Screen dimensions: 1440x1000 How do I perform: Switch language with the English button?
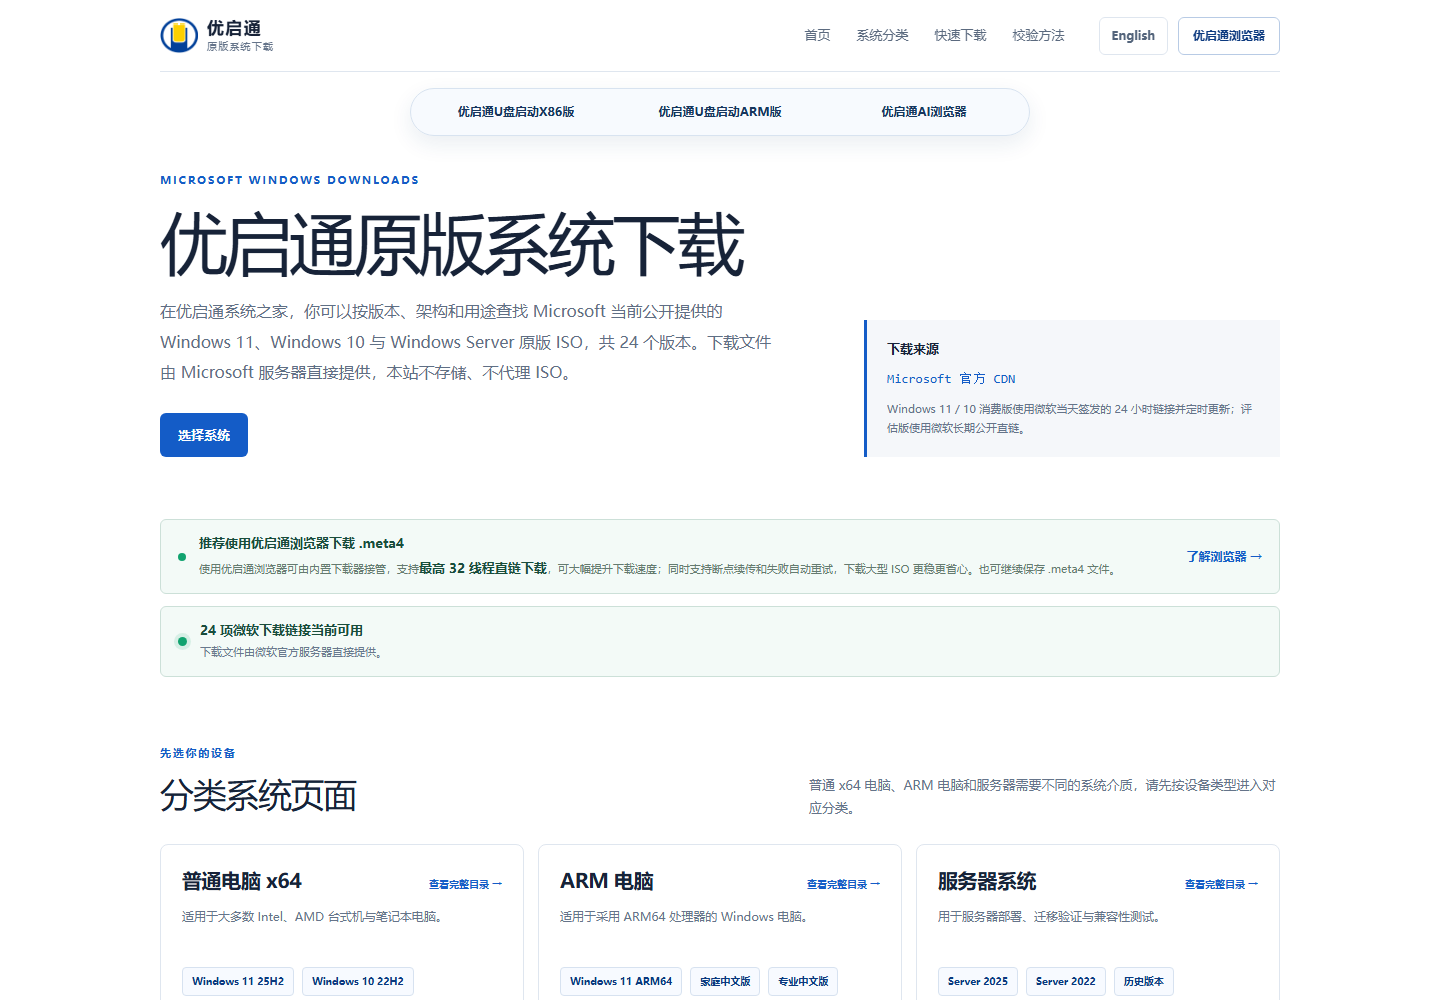[x=1133, y=36]
